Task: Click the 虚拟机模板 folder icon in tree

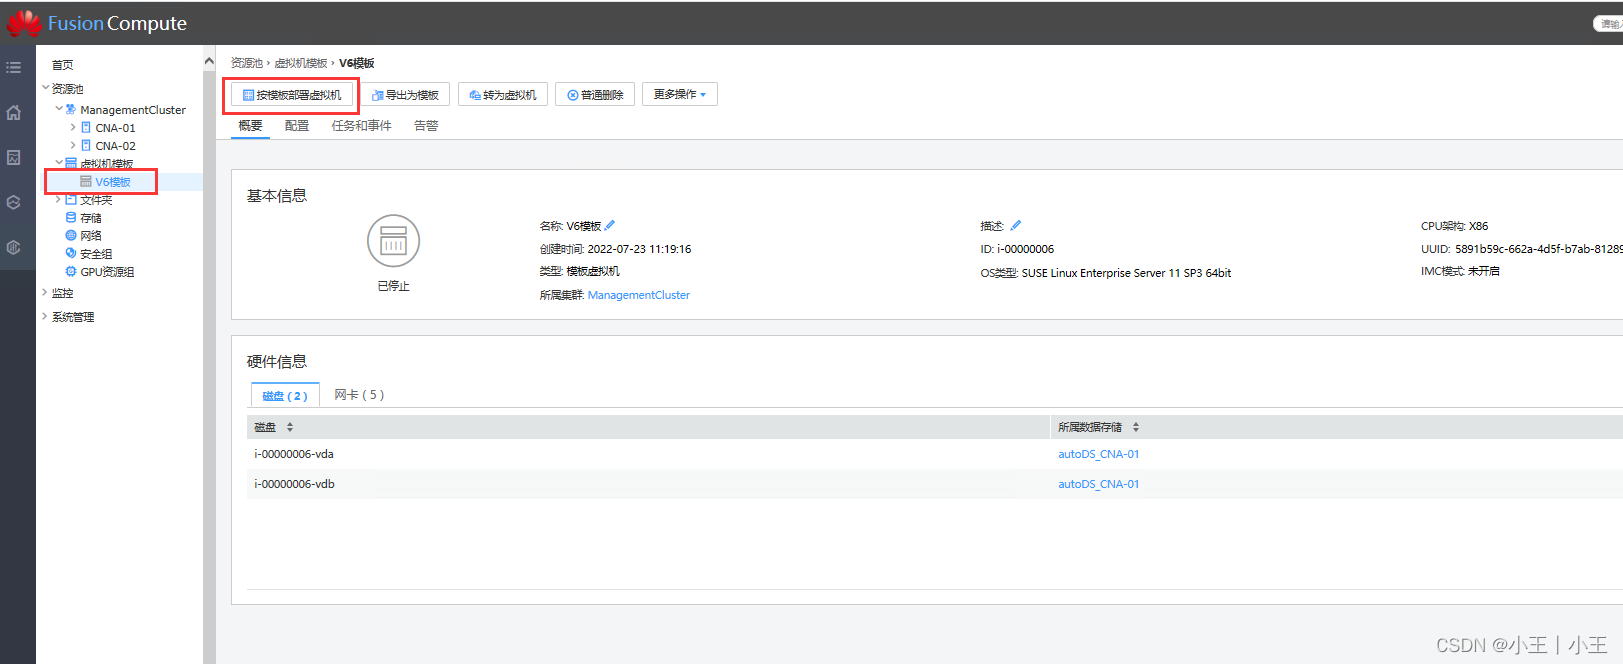Action: point(71,163)
